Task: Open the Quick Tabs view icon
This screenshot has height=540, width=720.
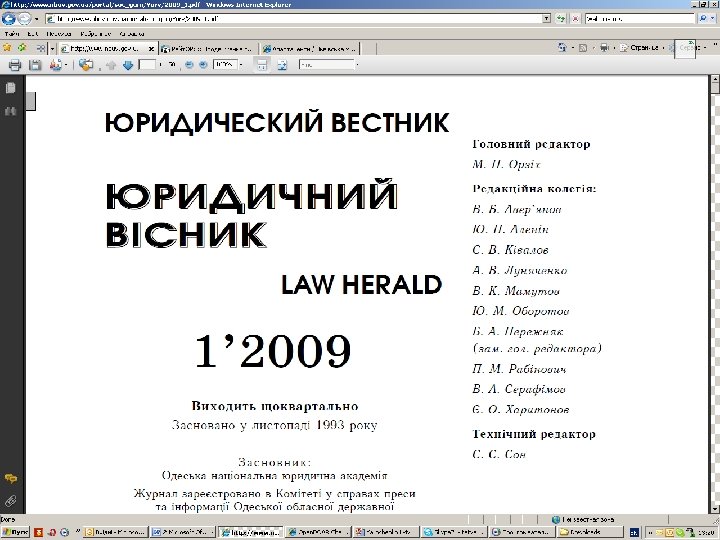Action: [x=41, y=48]
